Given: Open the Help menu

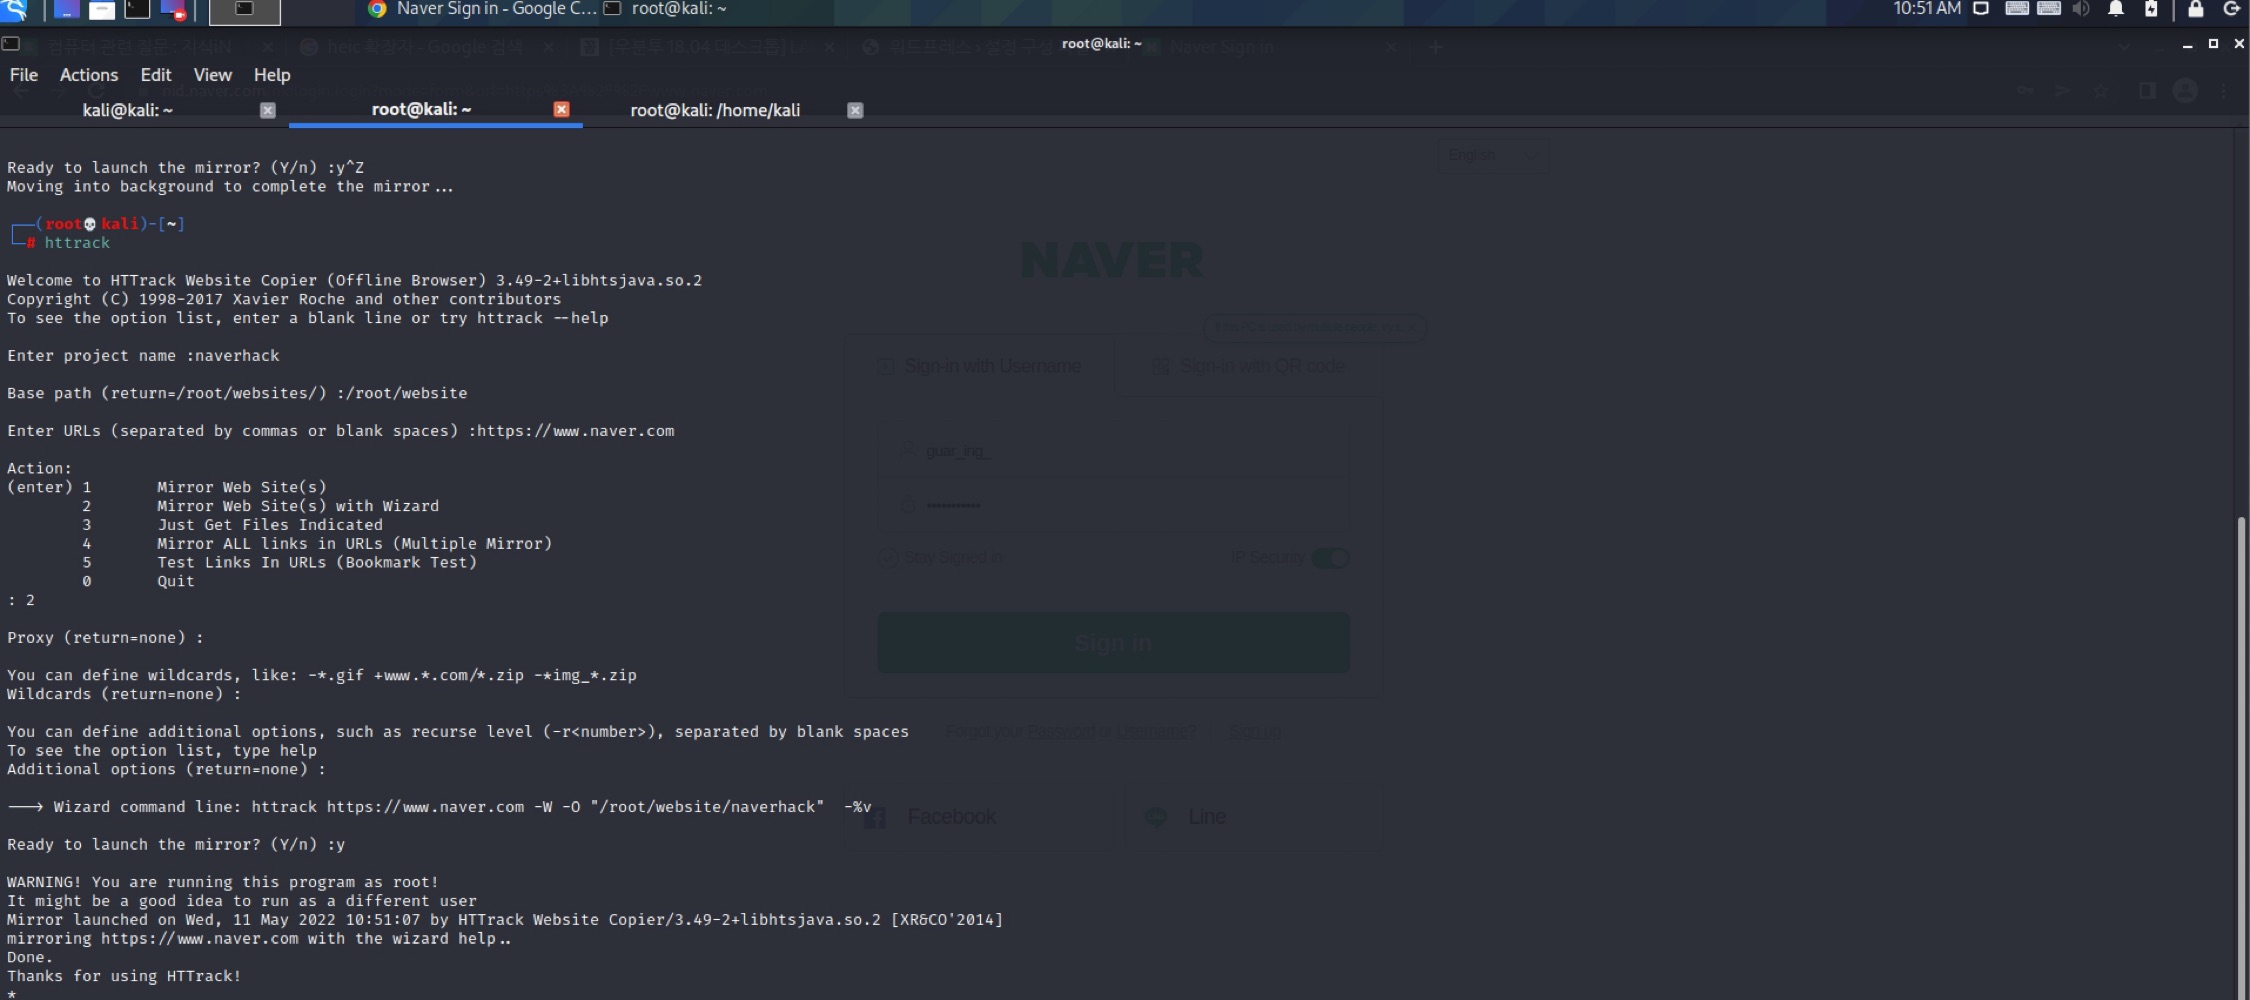Looking at the screenshot, I should (271, 75).
